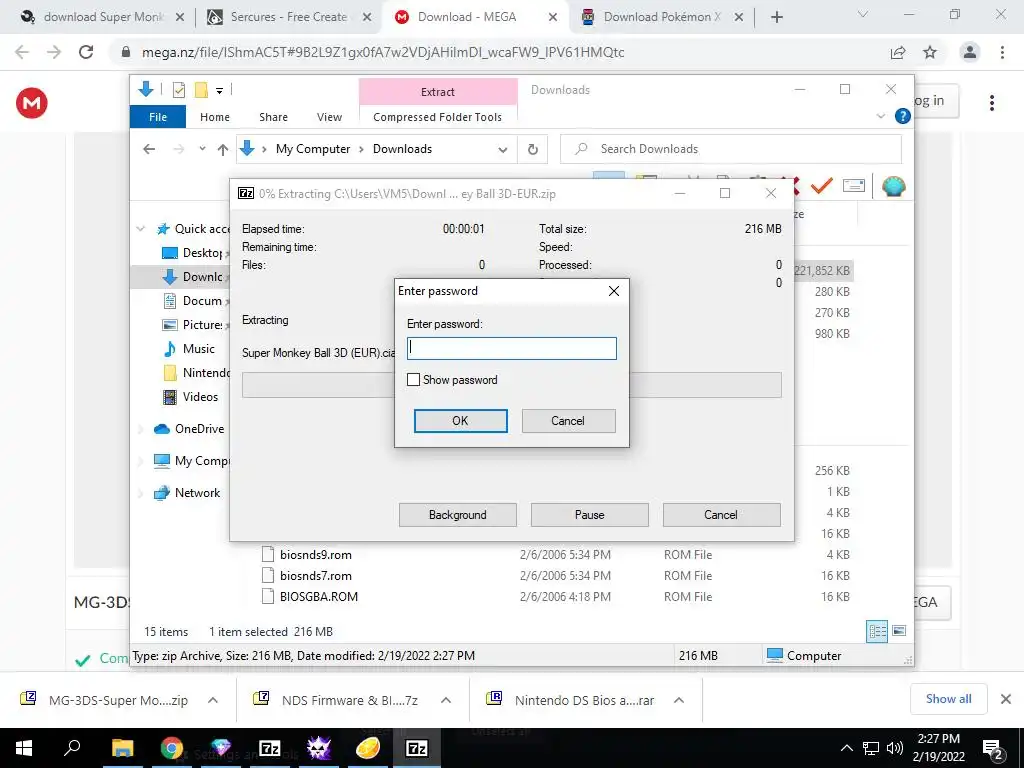
Task: Toggle the Show password checkbox
Action: click(x=413, y=379)
